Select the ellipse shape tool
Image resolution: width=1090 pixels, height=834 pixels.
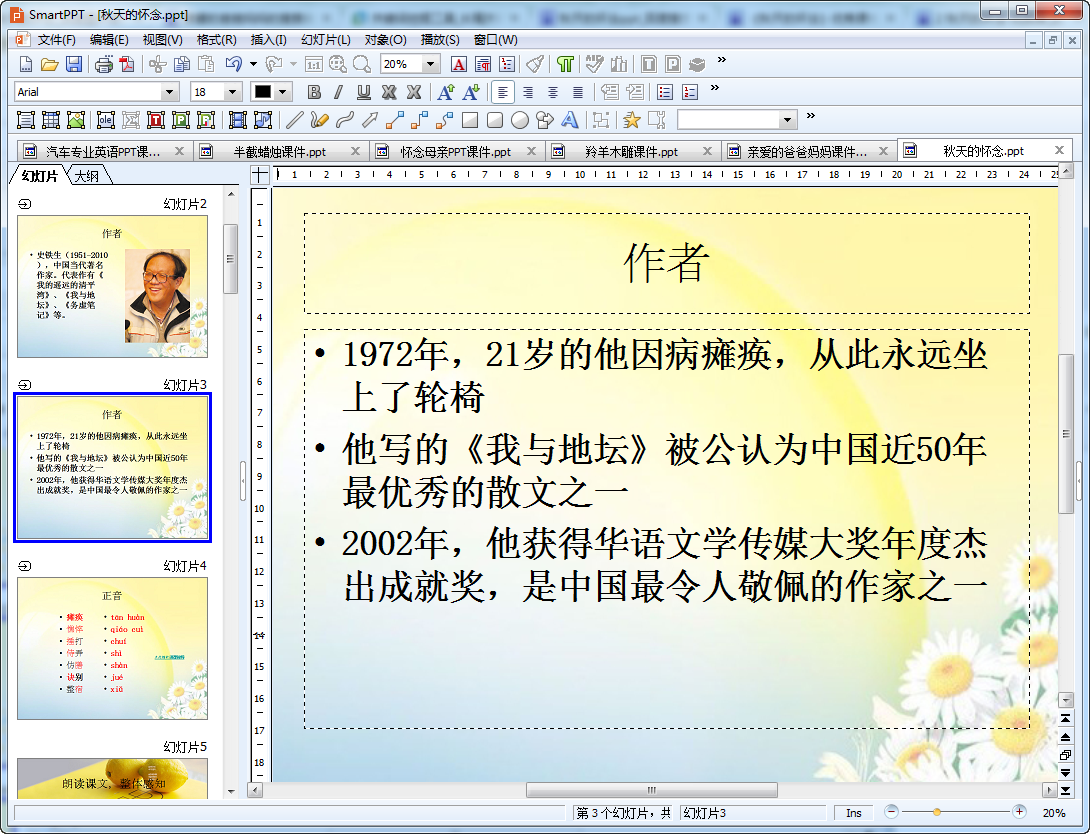coord(520,120)
